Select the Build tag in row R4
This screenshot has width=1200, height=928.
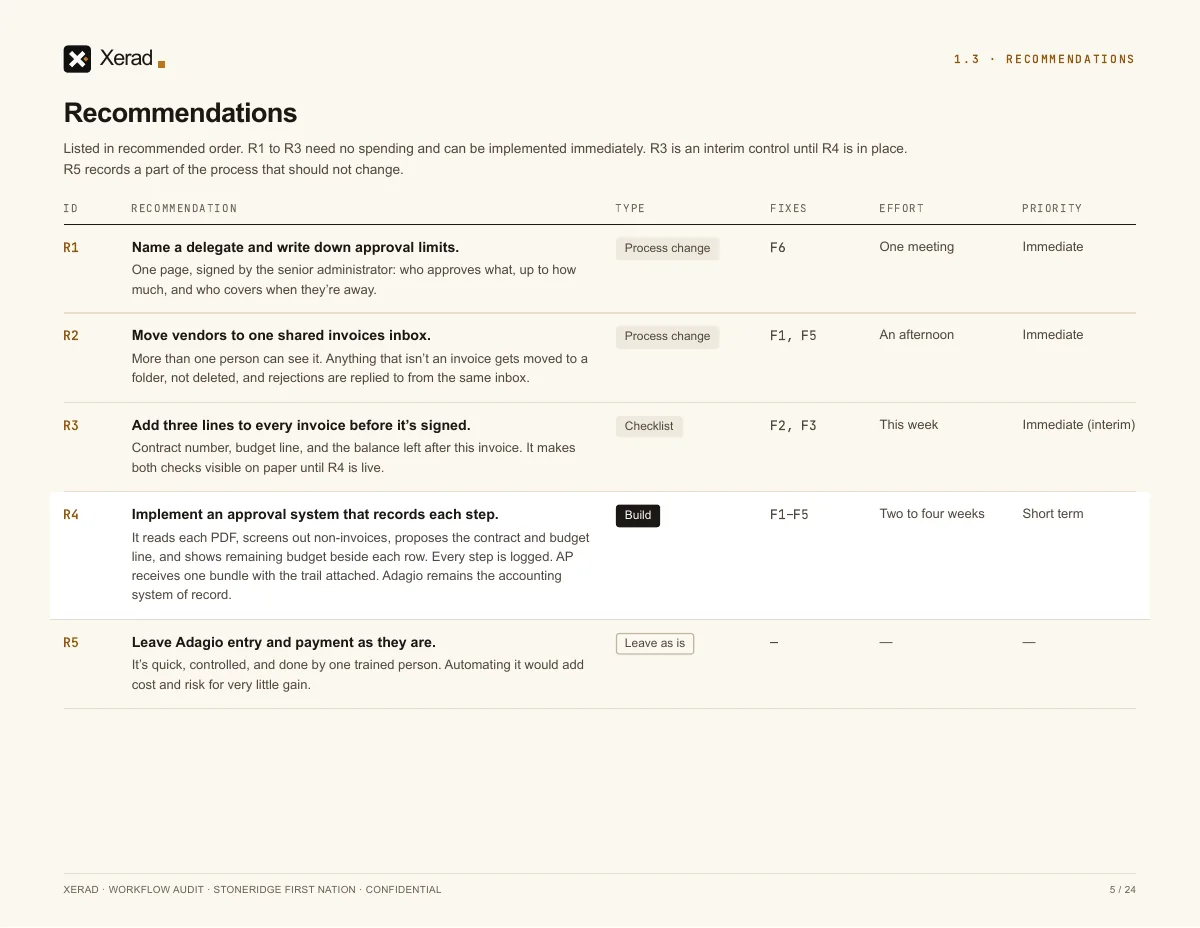[x=638, y=516]
